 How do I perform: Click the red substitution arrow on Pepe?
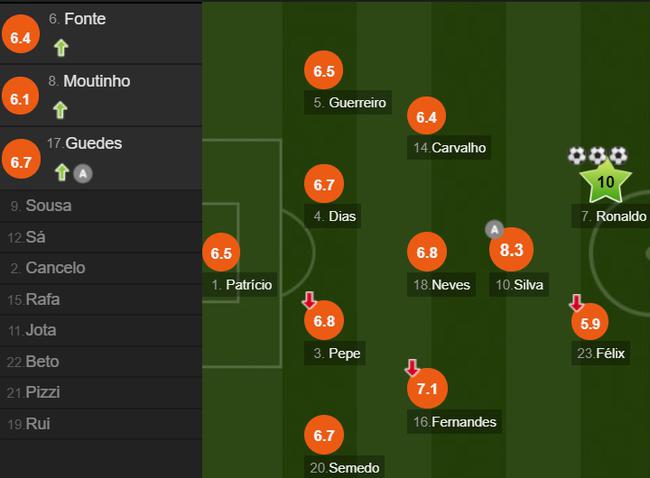point(309,300)
